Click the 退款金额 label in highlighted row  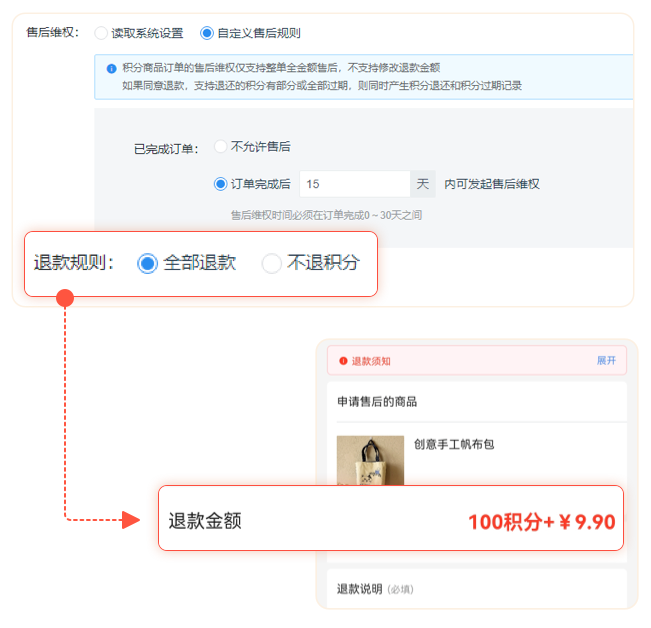(205, 521)
